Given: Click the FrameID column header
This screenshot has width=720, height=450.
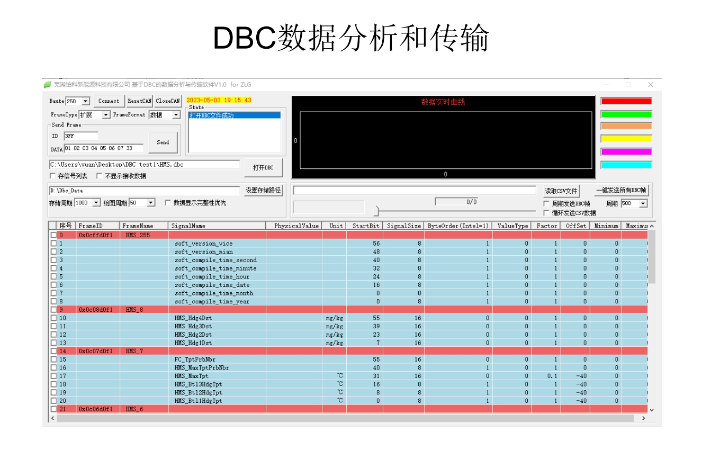Looking at the screenshot, I should pos(98,226).
